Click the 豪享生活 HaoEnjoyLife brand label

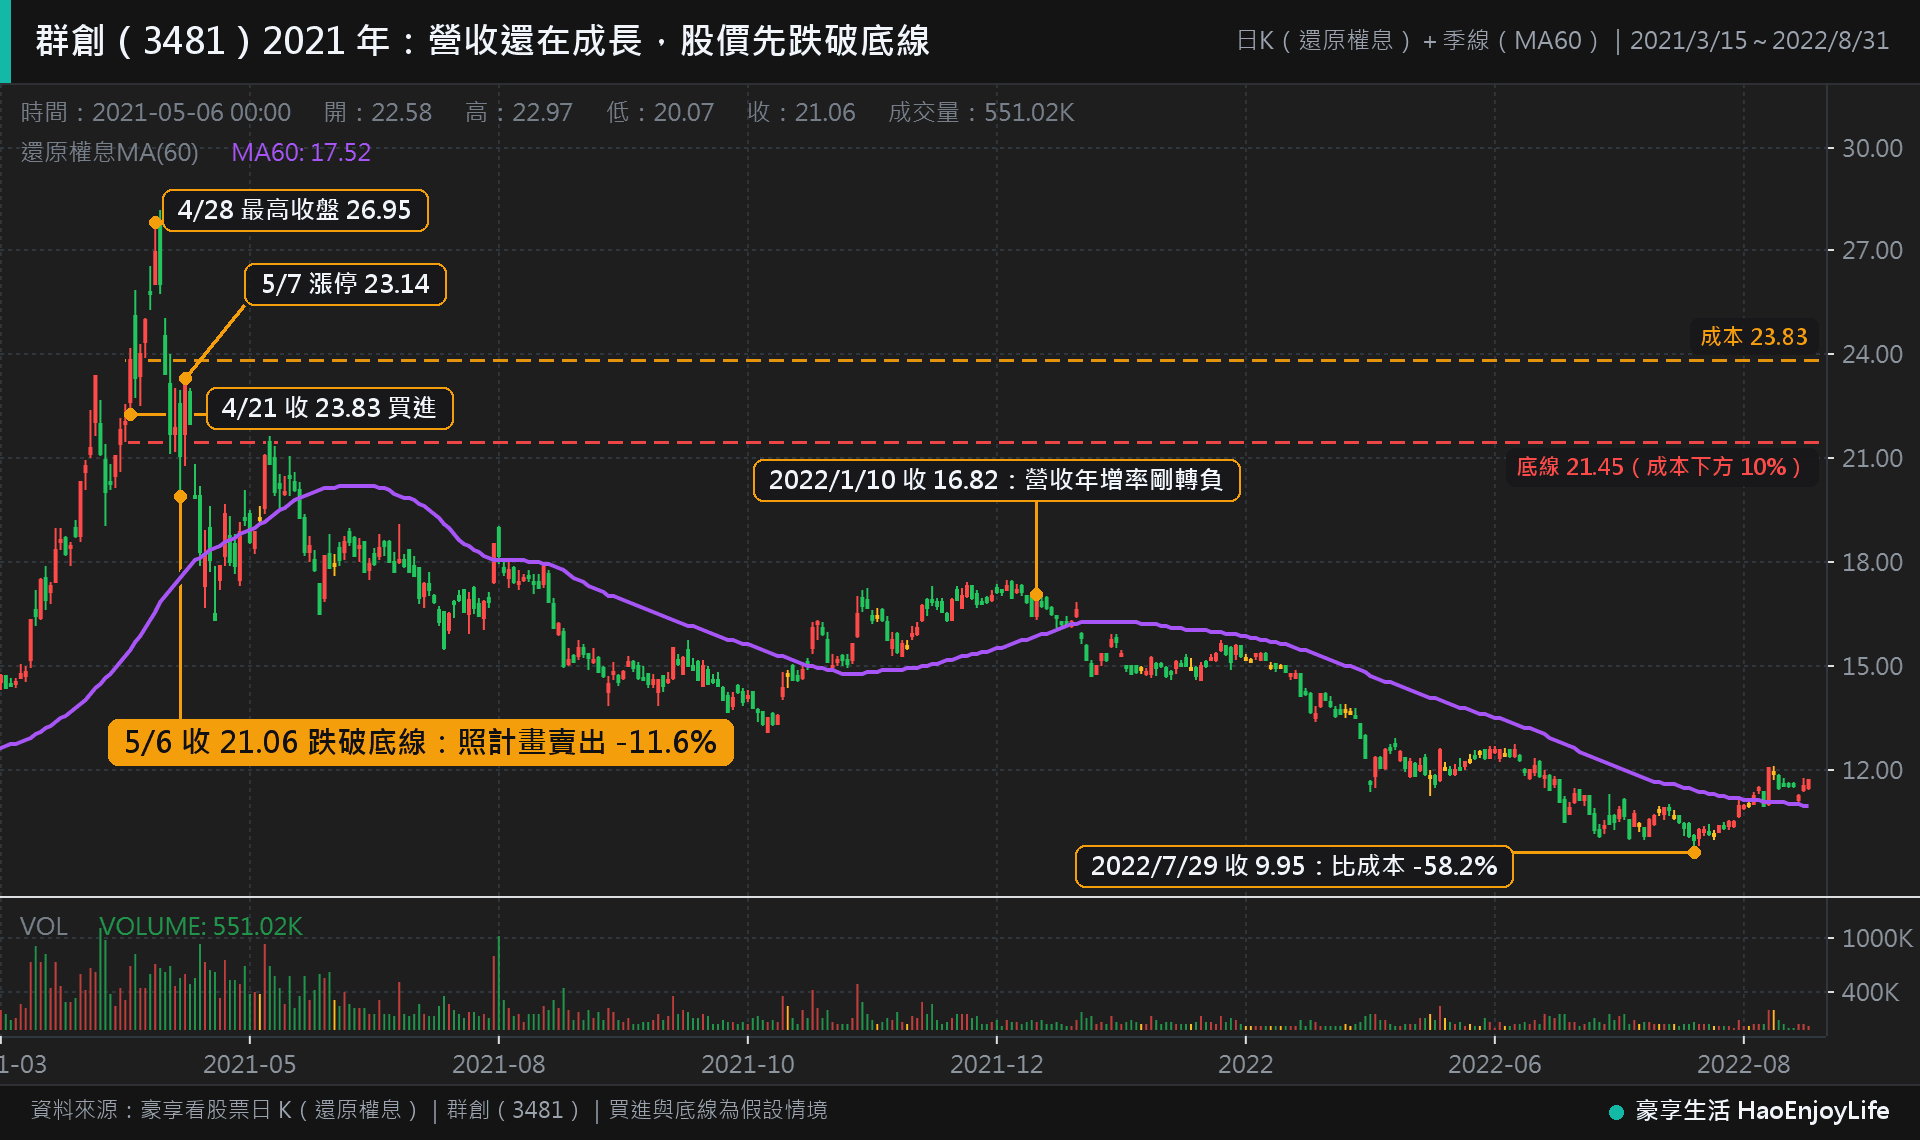(1762, 1110)
